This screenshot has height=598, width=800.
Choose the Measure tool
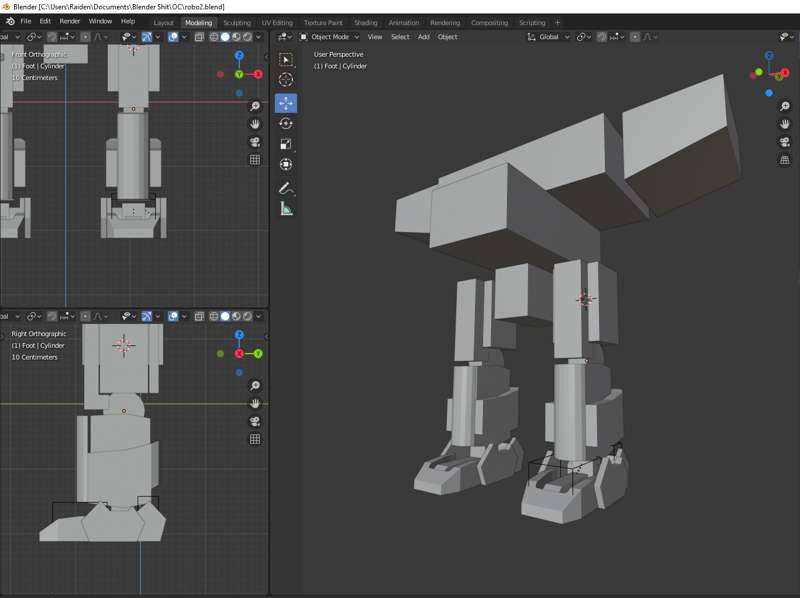pyautogui.click(x=286, y=209)
